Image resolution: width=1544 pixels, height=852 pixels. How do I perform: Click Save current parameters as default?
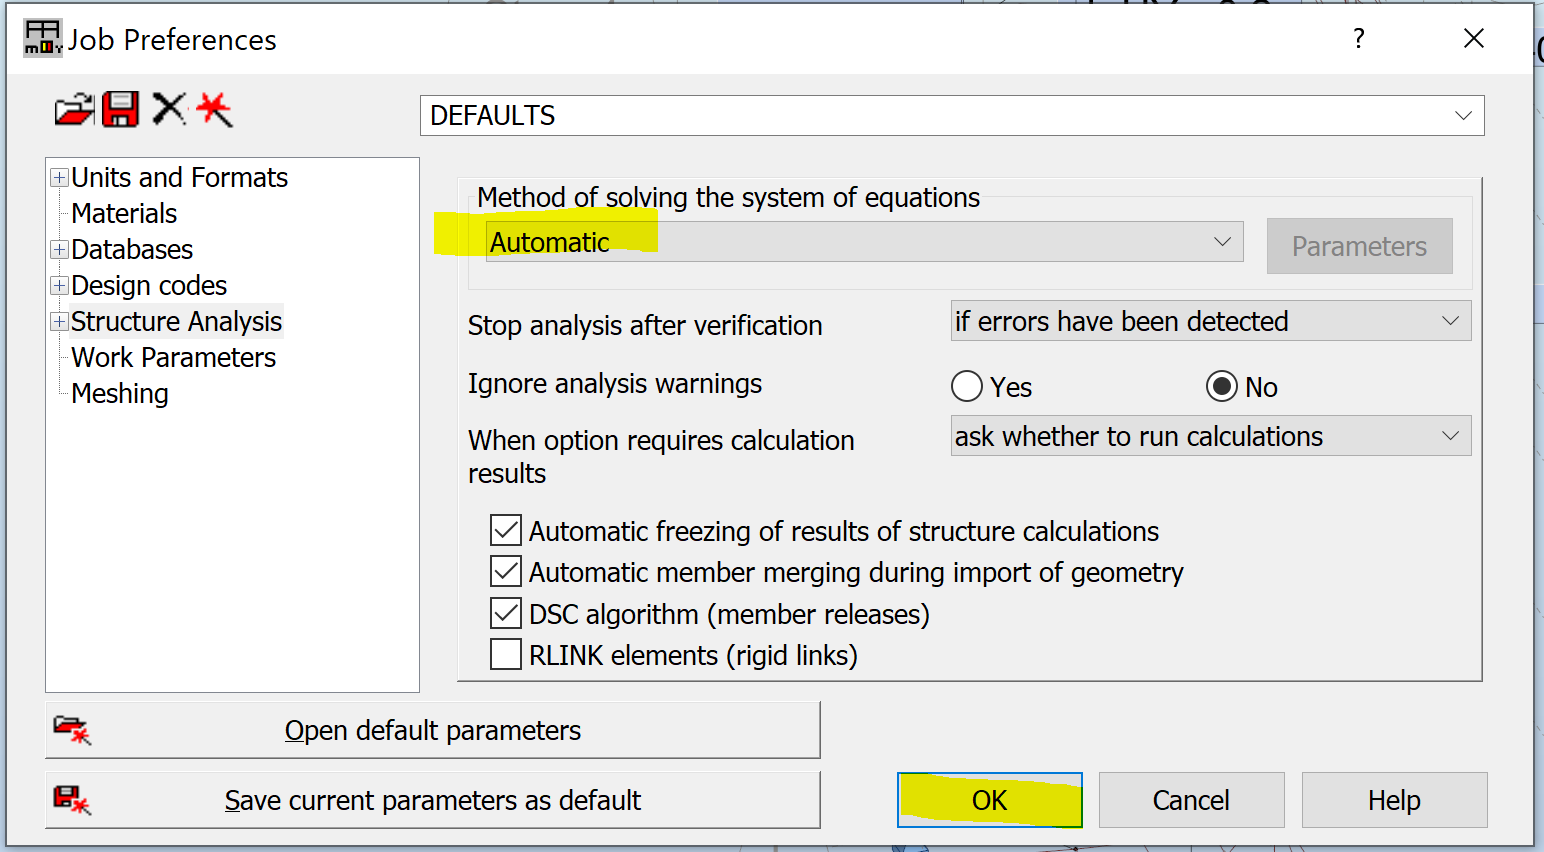(x=432, y=800)
